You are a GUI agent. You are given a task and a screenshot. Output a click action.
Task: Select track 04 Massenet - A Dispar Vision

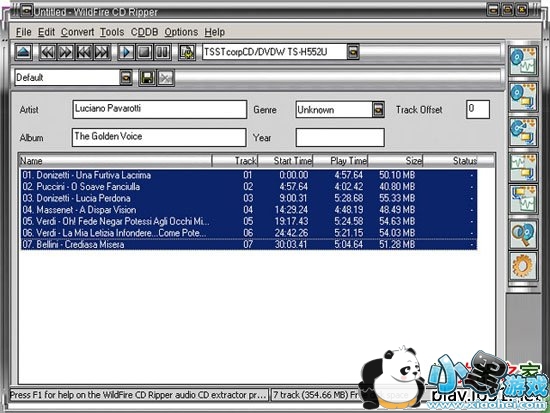click(x=249, y=210)
